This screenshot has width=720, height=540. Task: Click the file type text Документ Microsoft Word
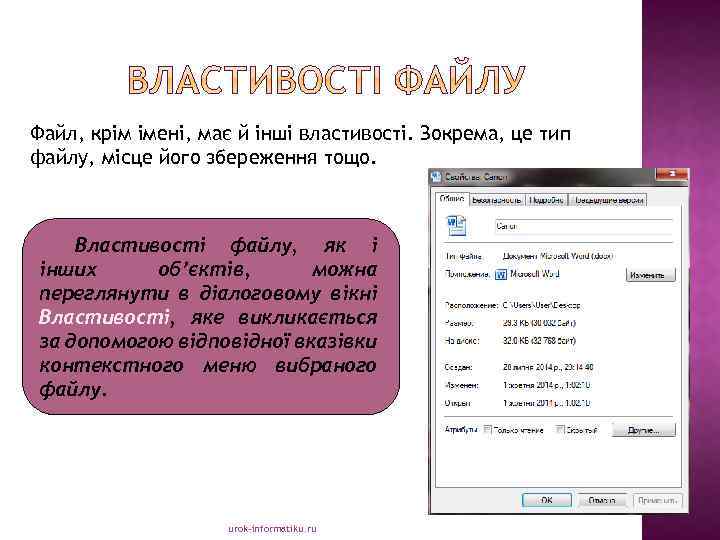[558, 256]
